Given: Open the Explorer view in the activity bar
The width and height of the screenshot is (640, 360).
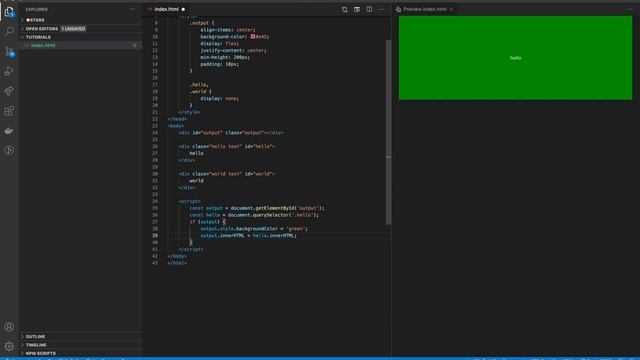Looking at the screenshot, I should tap(9, 12).
